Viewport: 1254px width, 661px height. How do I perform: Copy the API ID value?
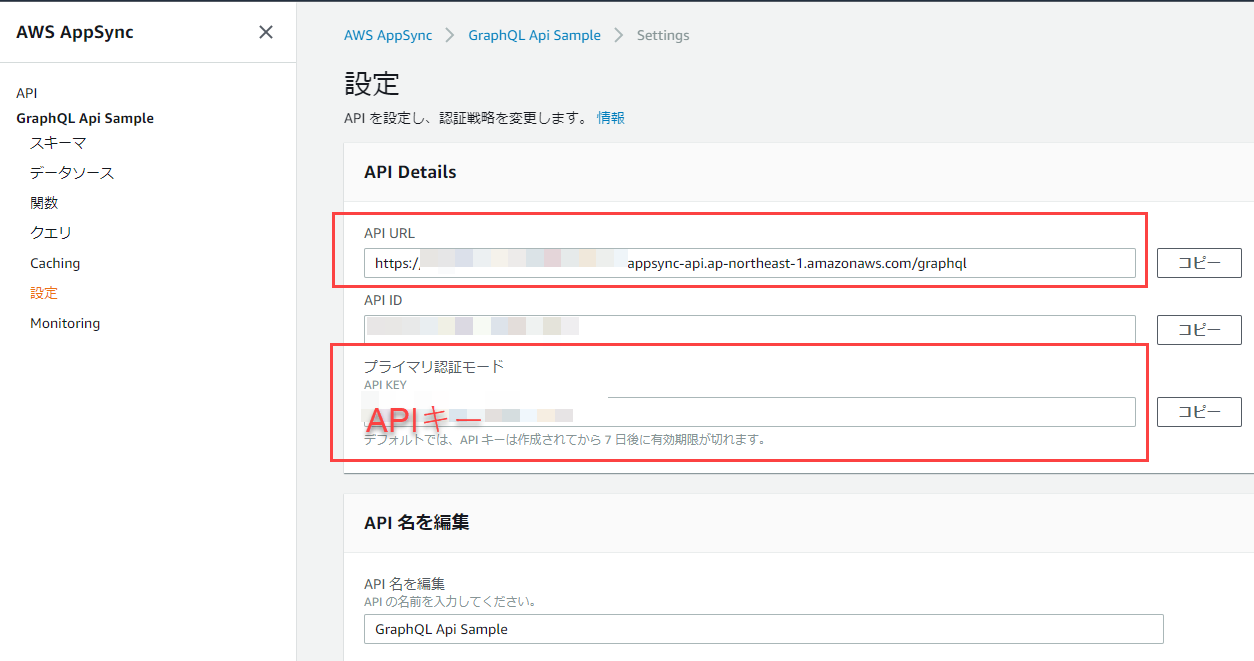(1198, 329)
